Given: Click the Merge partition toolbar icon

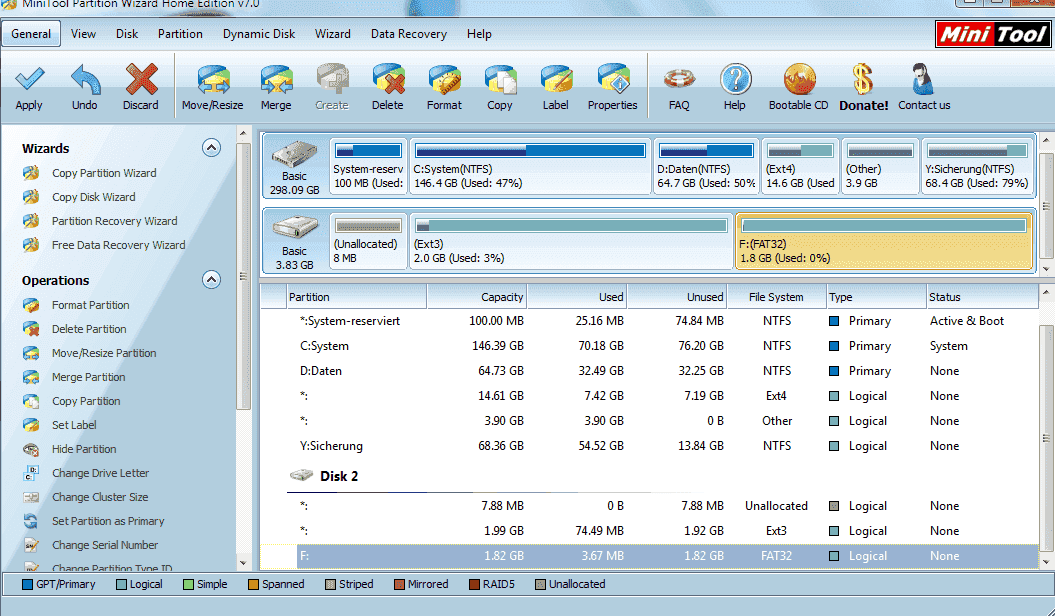Looking at the screenshot, I should point(276,79).
